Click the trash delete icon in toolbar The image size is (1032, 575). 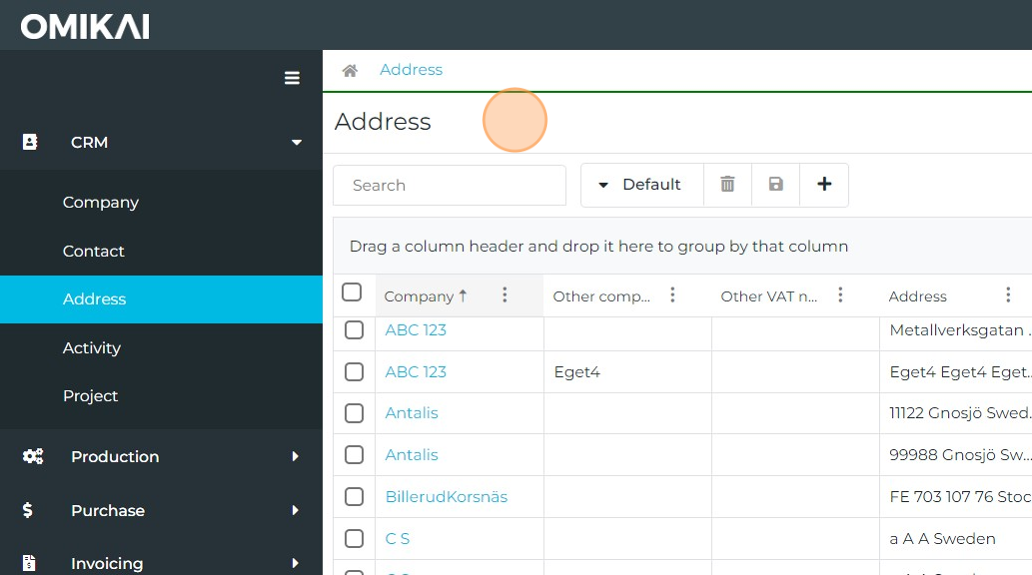pos(727,185)
